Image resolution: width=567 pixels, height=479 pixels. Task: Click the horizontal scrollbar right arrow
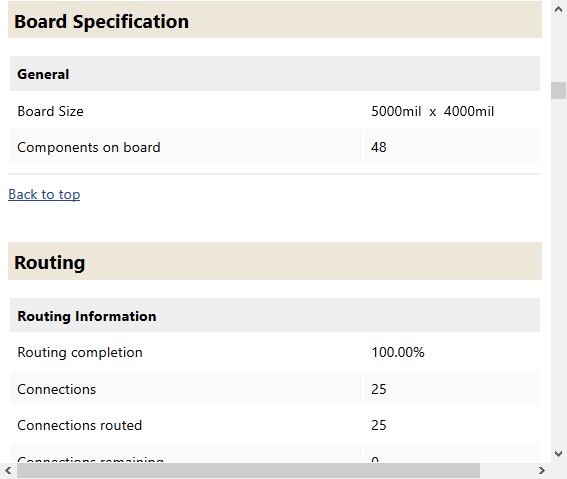[541, 471]
